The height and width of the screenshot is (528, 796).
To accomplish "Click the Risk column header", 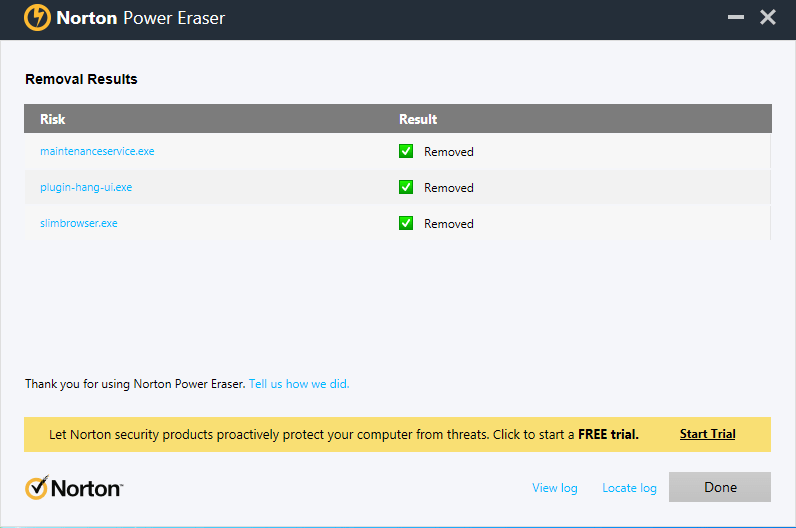I will (x=53, y=119).
